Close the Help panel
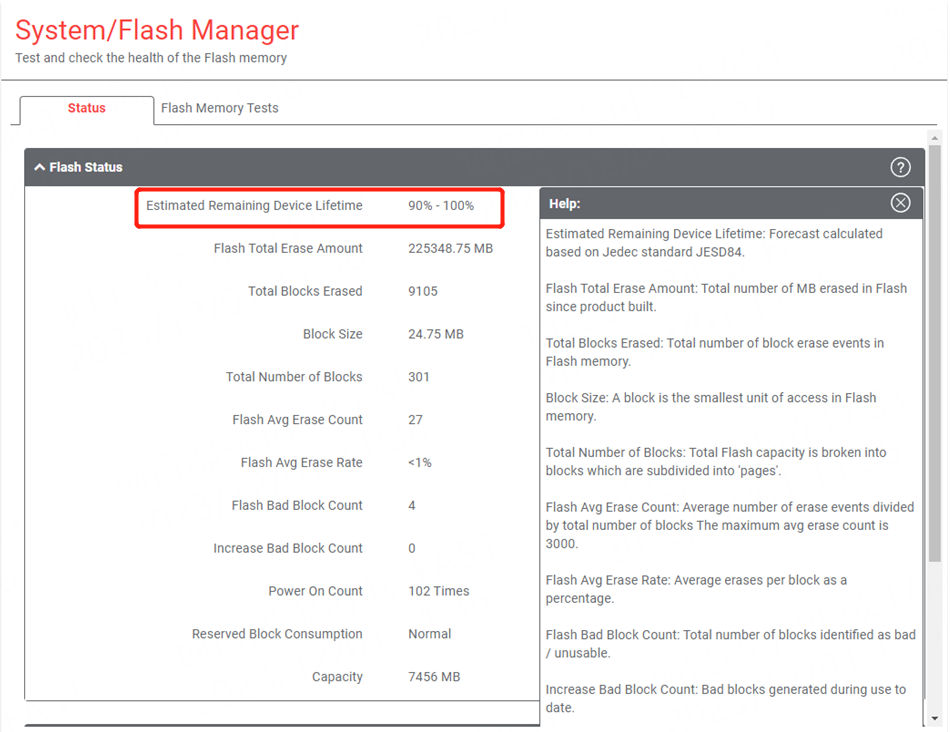 pyautogui.click(x=900, y=203)
